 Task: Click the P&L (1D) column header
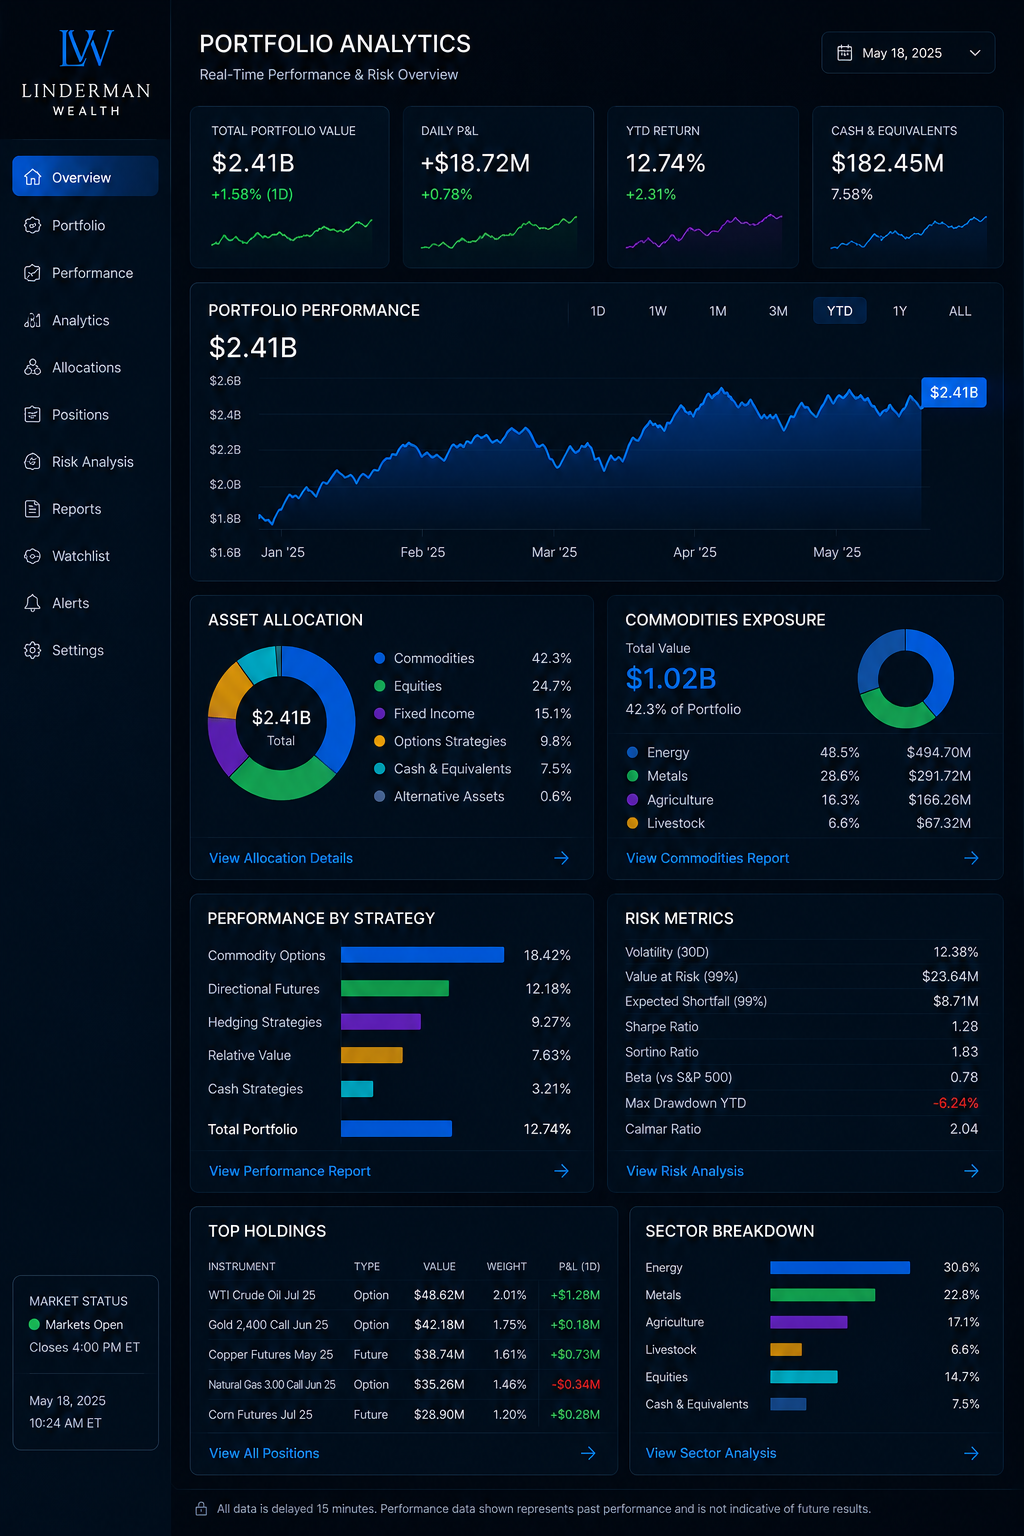pos(579,1266)
